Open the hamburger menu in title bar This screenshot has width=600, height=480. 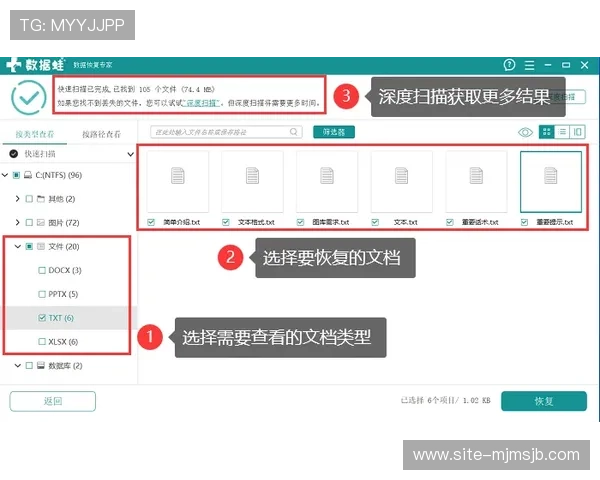point(529,65)
